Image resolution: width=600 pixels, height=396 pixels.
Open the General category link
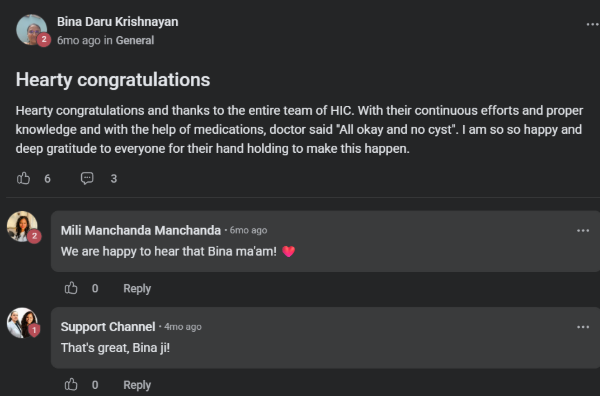click(135, 41)
